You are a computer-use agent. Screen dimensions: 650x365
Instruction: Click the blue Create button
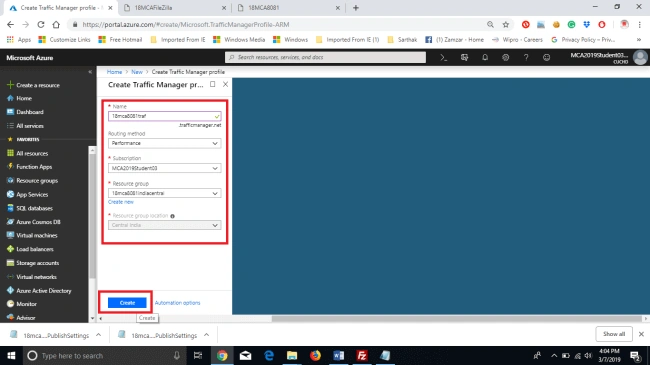pos(127,303)
